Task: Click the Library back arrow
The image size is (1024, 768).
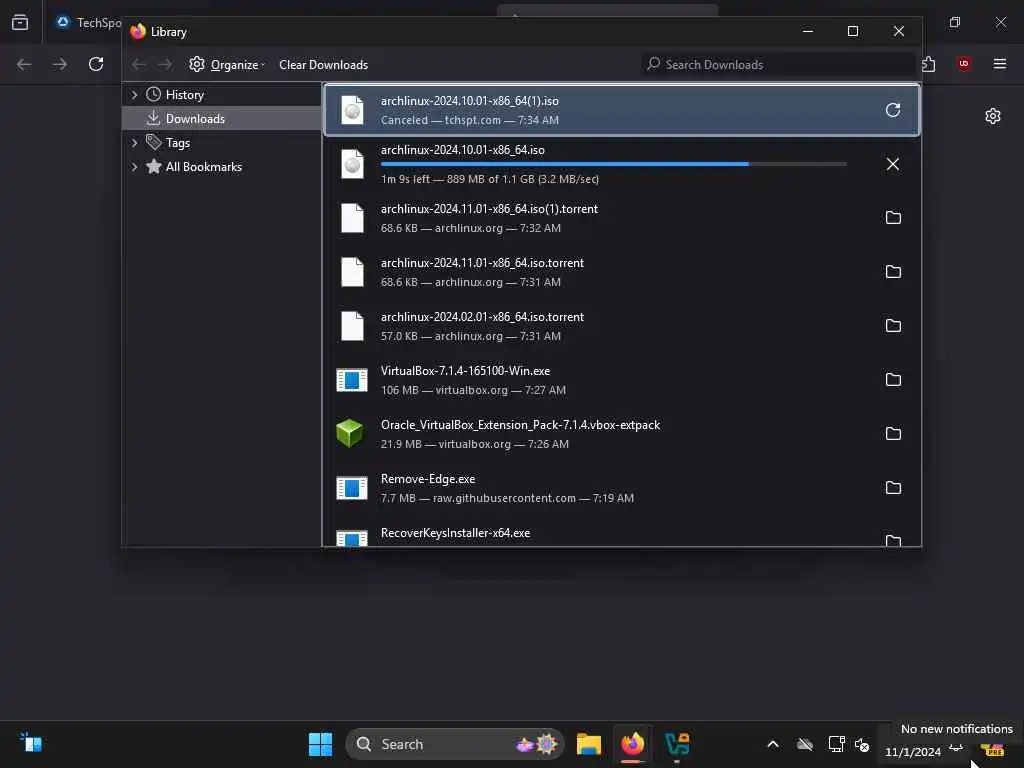Action: click(x=138, y=64)
